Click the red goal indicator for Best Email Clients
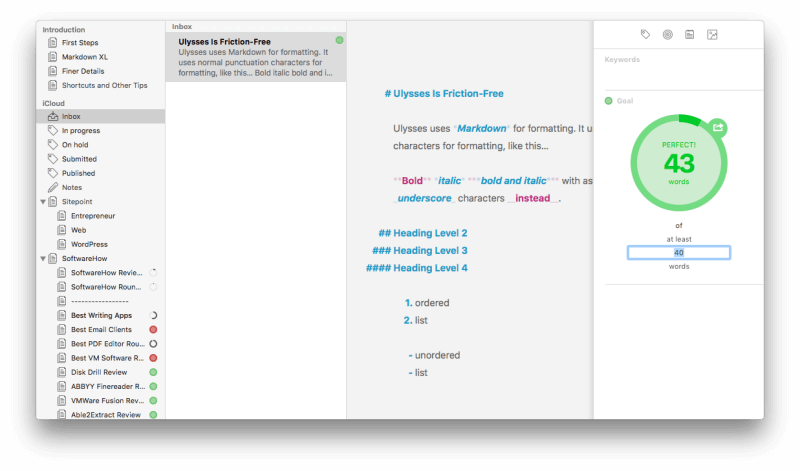The height and width of the screenshot is (471, 800). pyautogui.click(x=153, y=330)
